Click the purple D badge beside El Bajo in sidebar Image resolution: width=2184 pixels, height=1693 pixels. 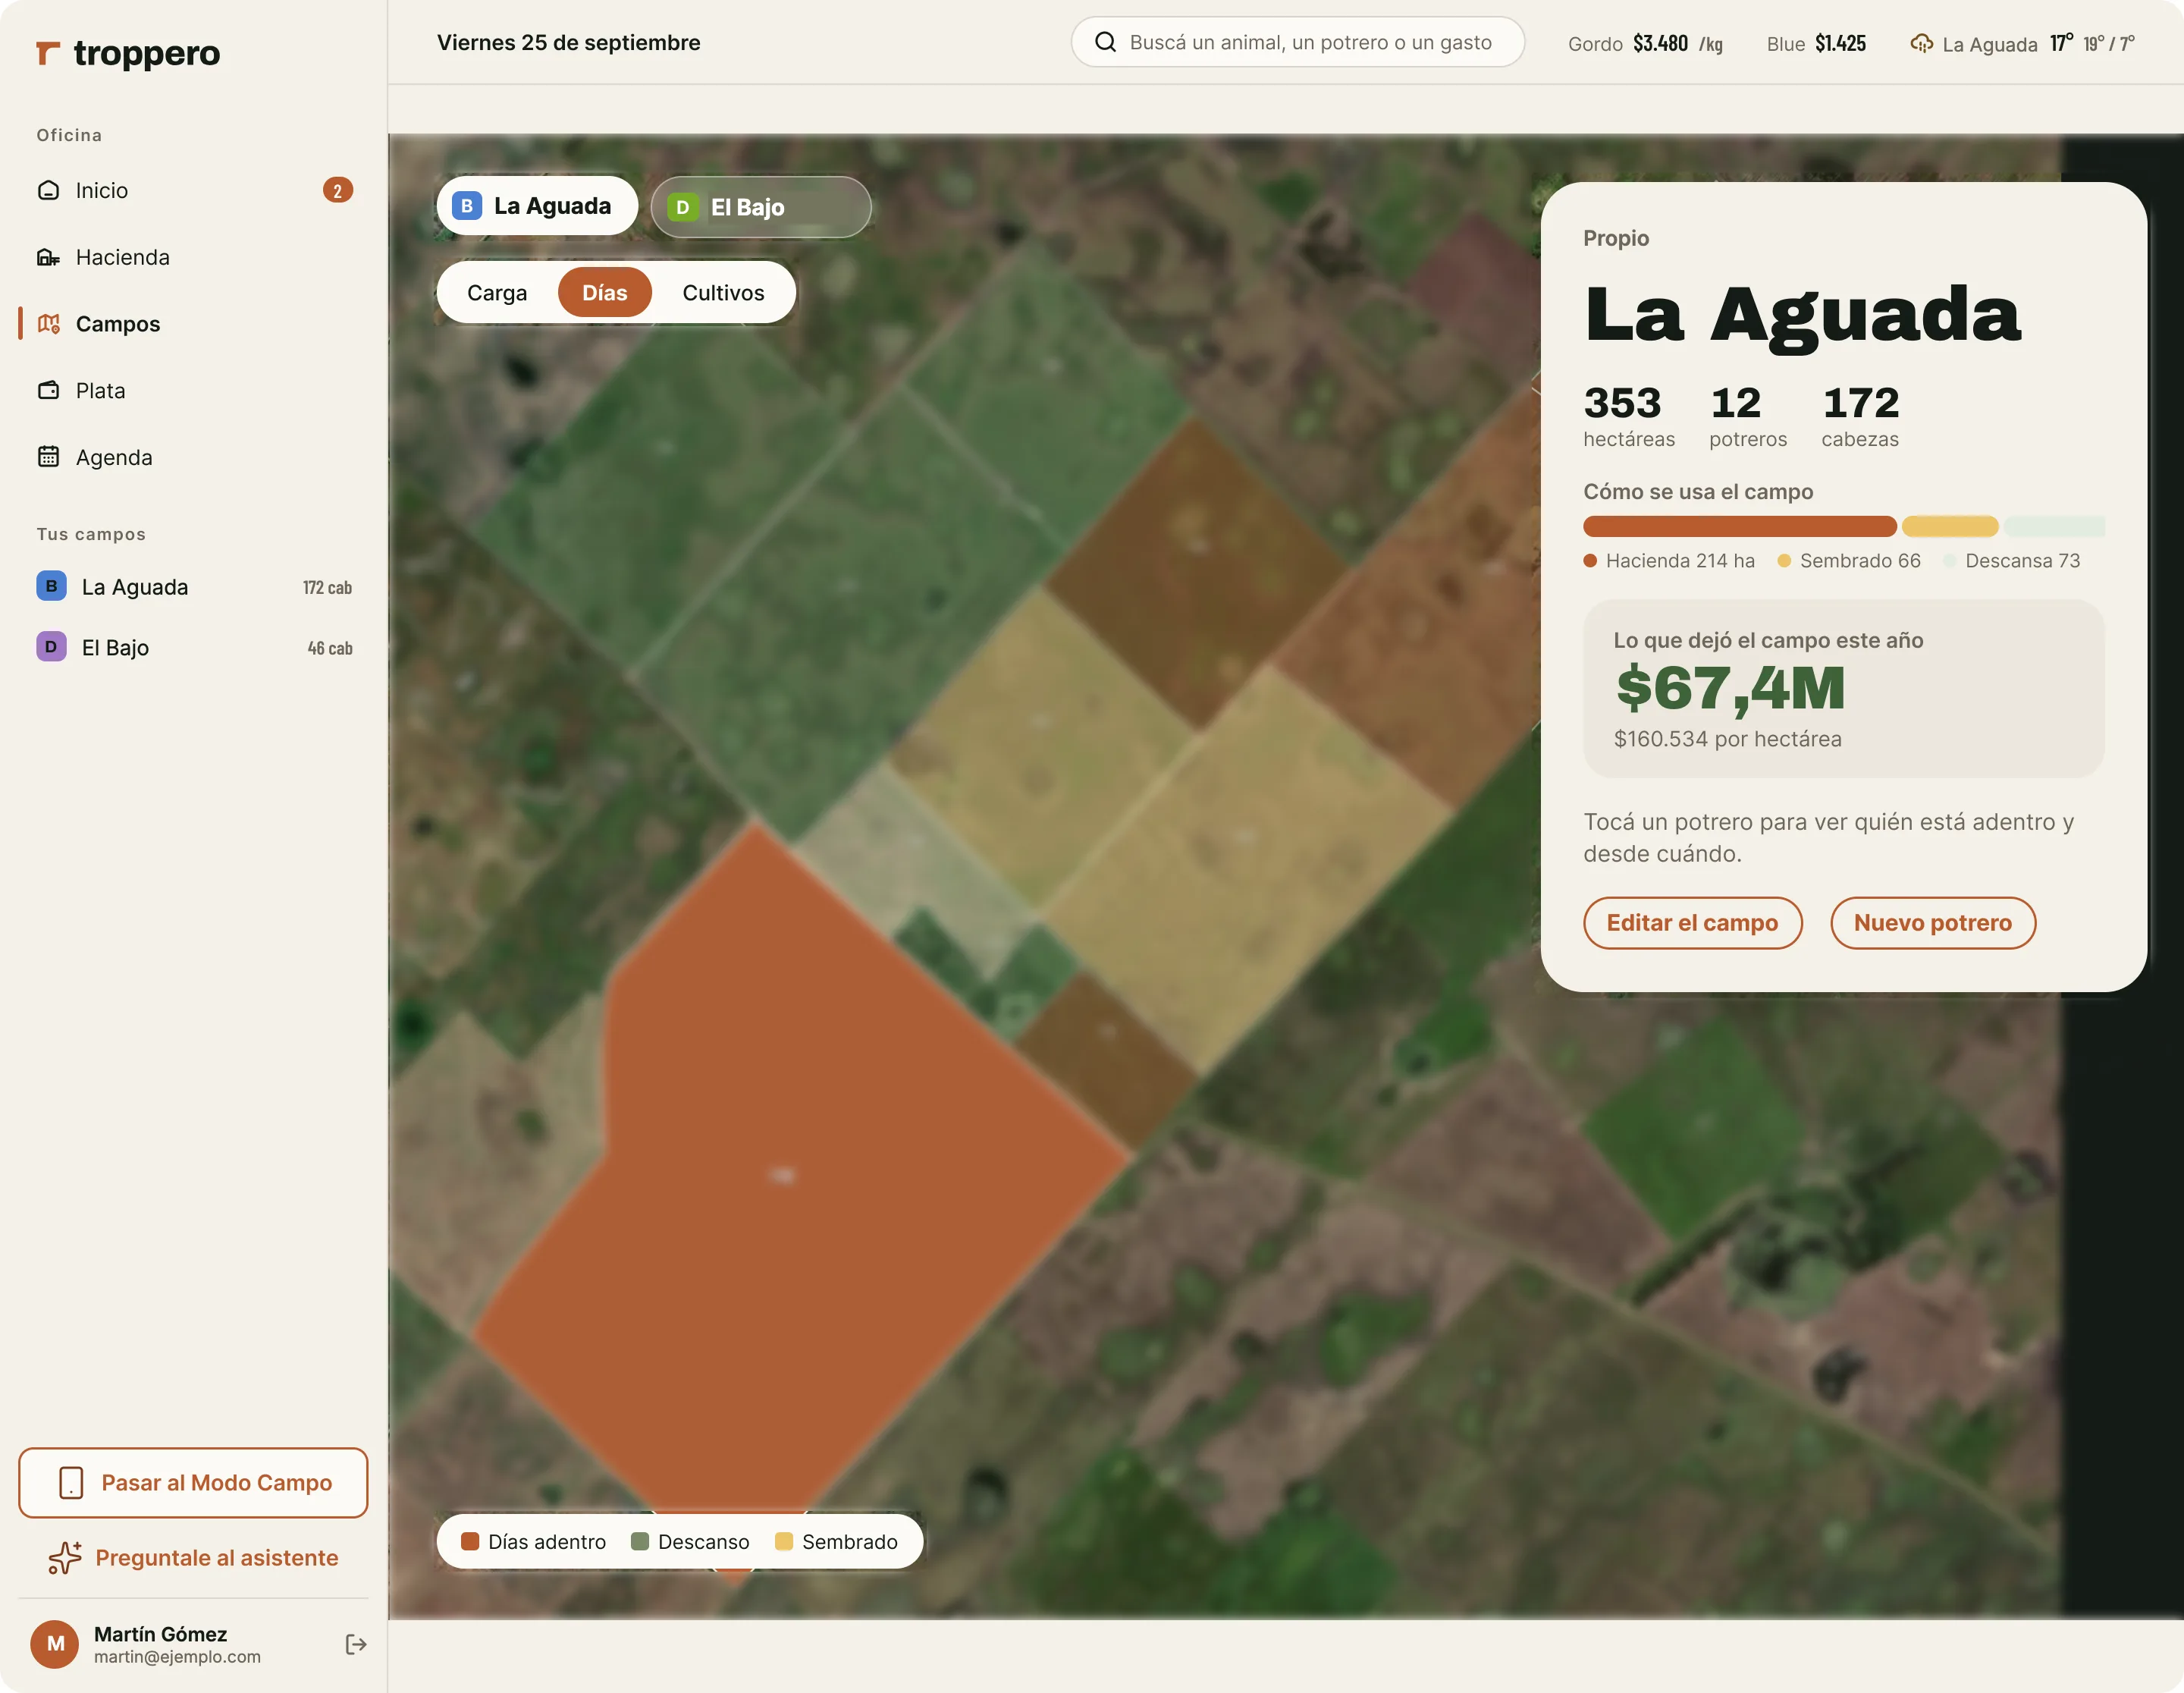tap(52, 647)
